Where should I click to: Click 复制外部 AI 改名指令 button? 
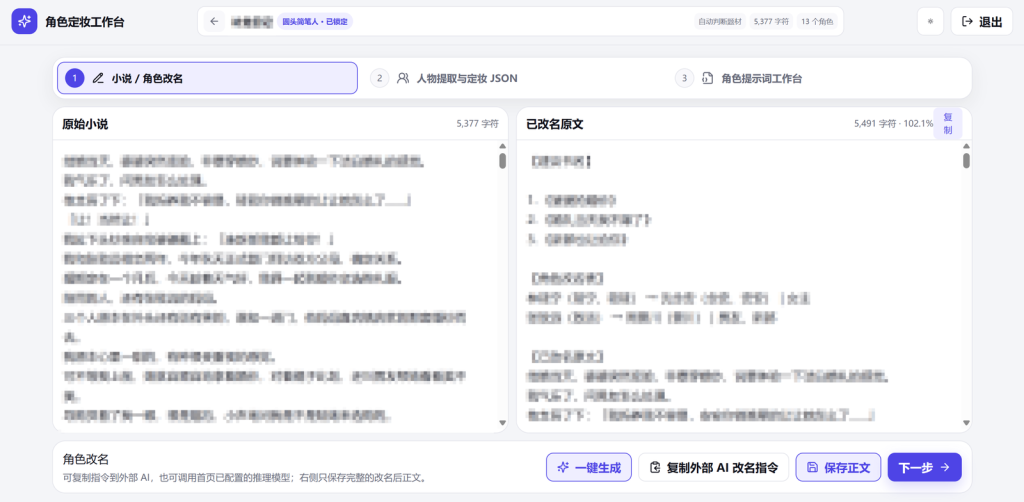[714, 467]
